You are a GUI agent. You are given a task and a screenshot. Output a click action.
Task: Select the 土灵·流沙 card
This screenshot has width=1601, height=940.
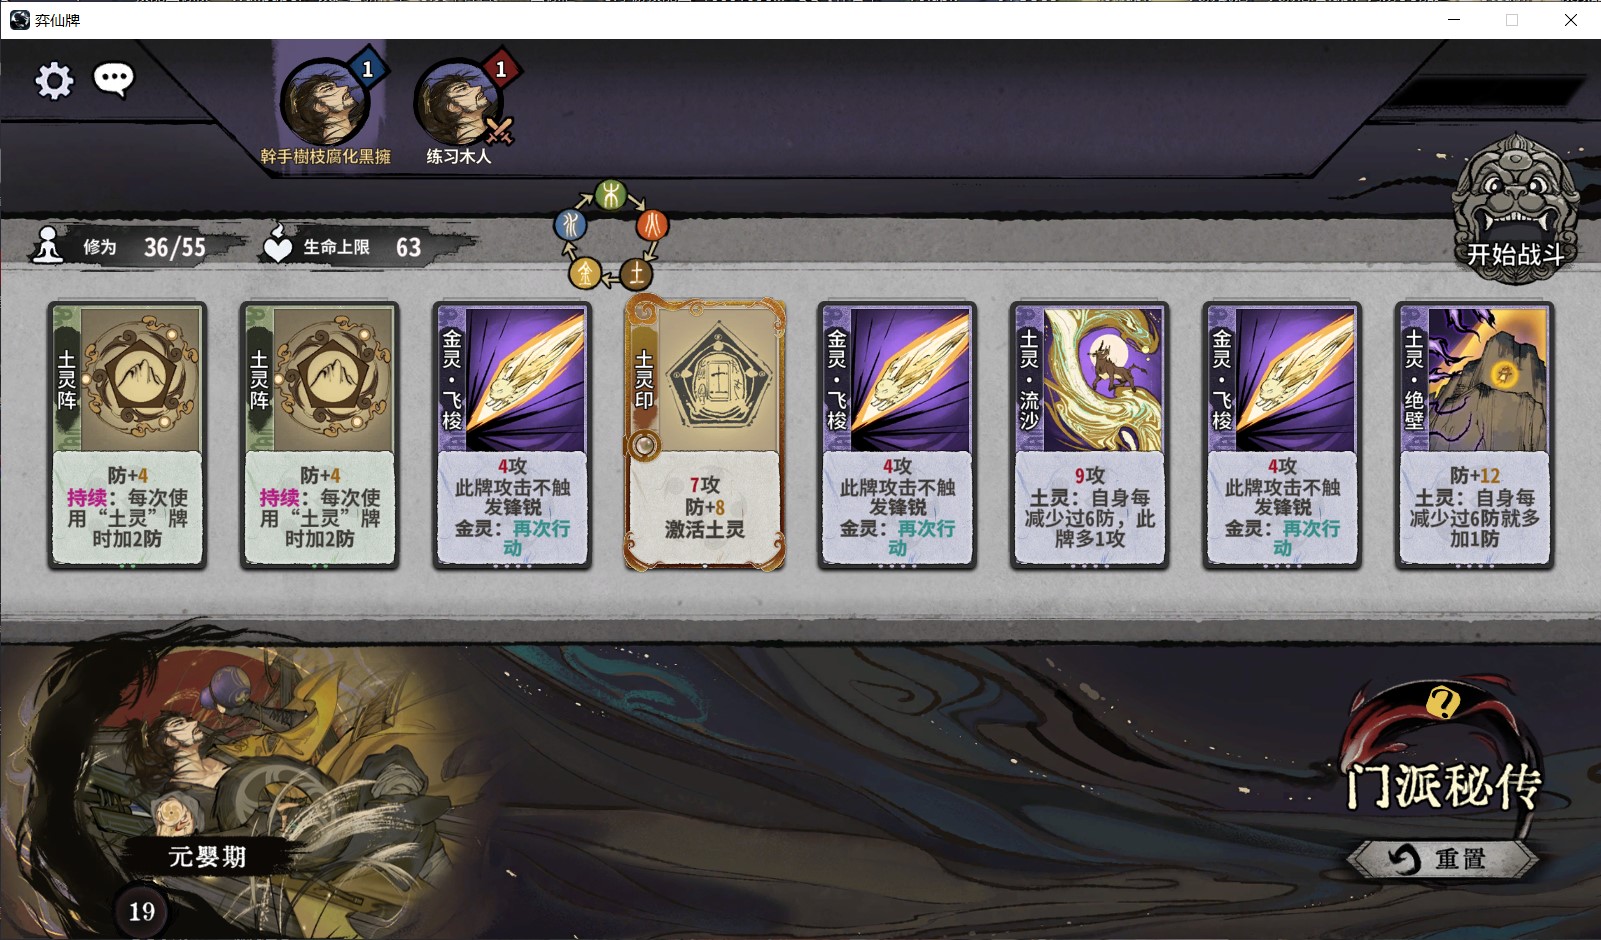click(1090, 436)
